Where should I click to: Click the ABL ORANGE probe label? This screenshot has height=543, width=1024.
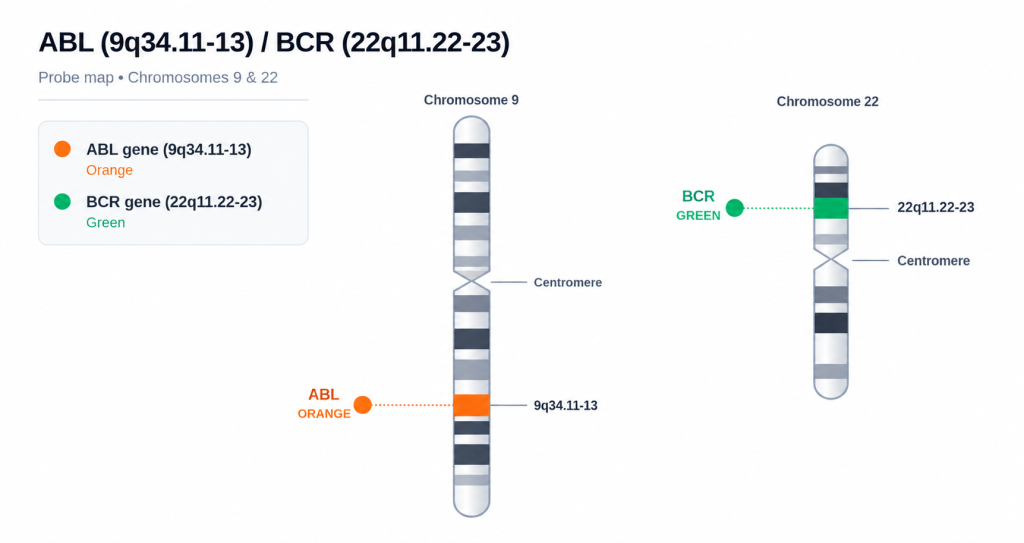point(324,404)
